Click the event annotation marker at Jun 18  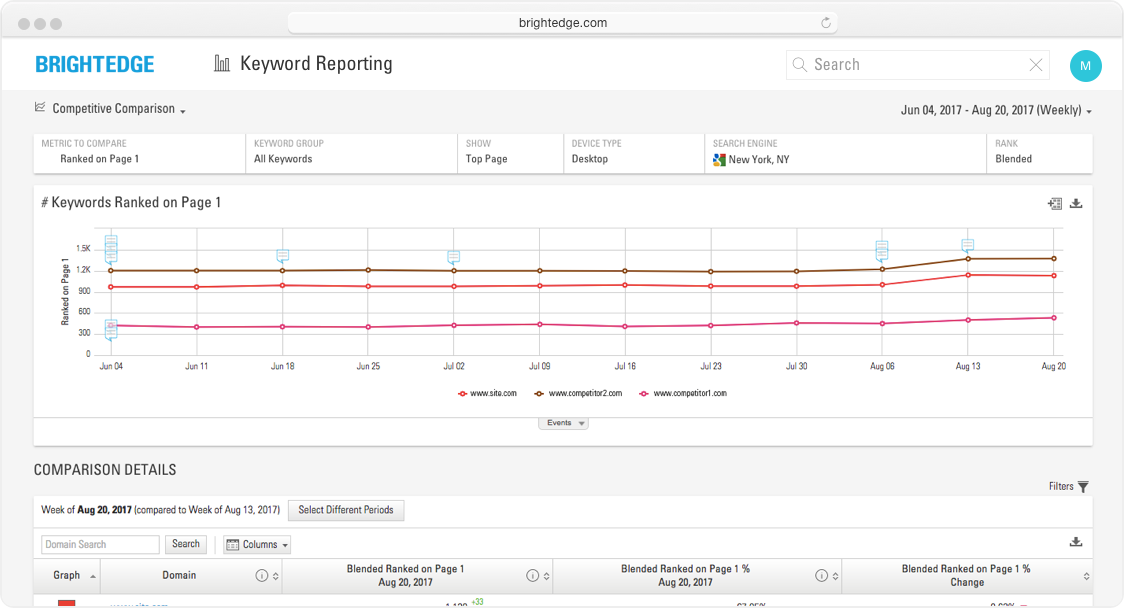[283, 256]
